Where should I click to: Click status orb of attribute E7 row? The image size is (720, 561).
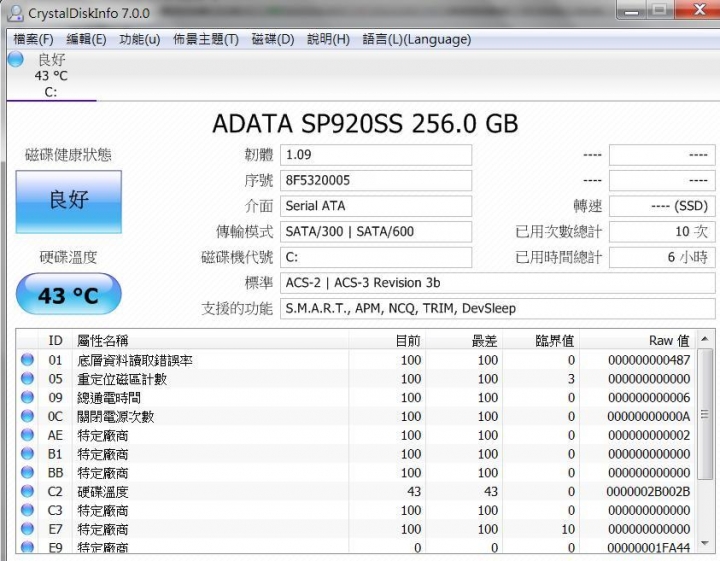(28, 529)
